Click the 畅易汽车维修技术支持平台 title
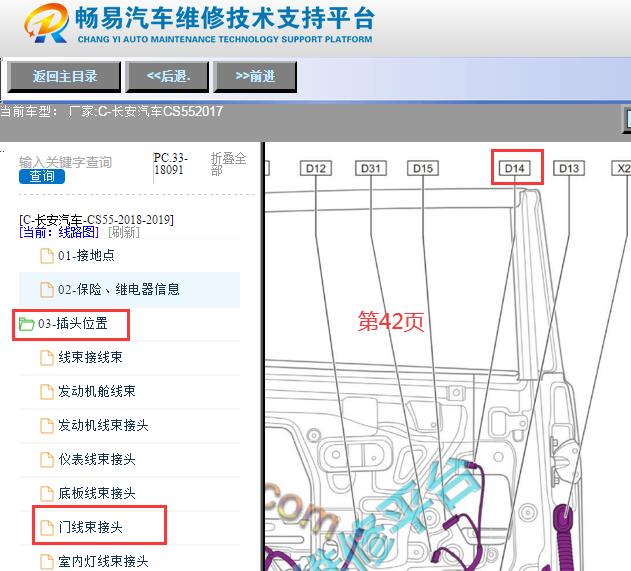 225,19
